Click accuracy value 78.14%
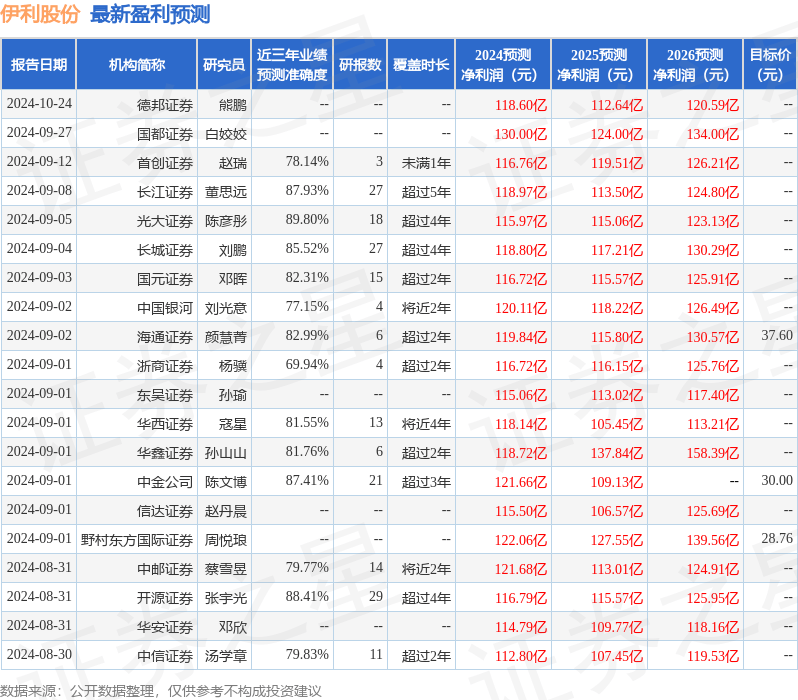 coord(307,161)
